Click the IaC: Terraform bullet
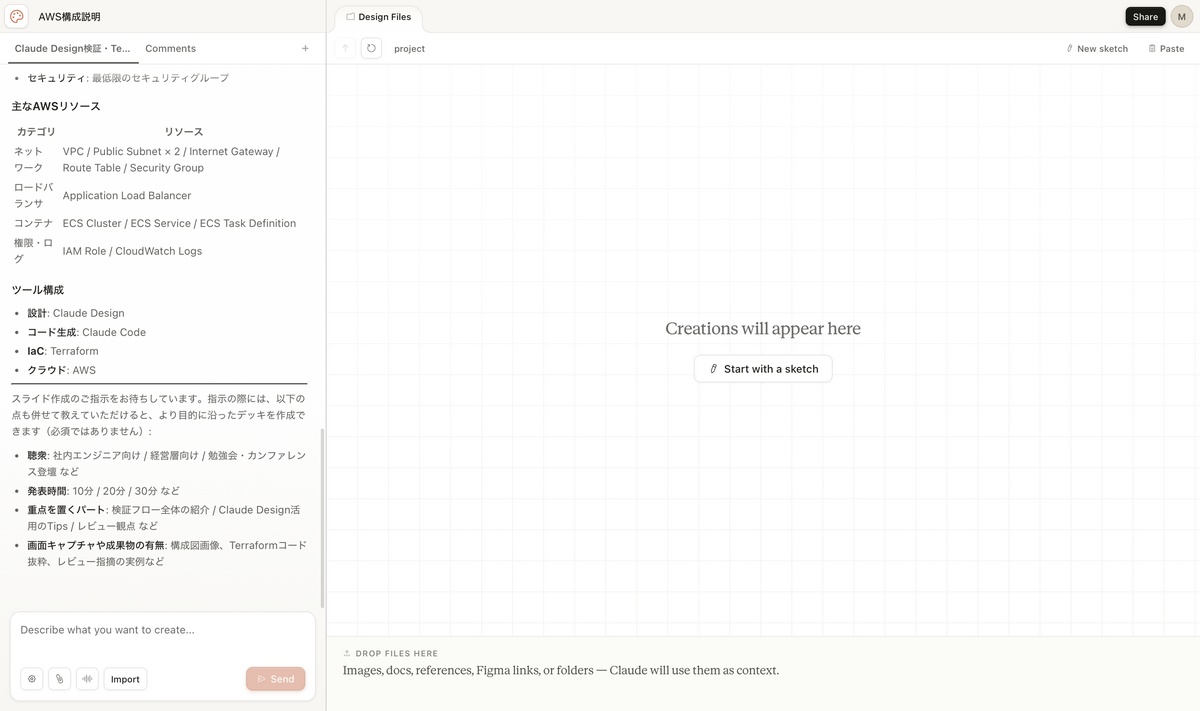The image size is (1200, 711). pos(63,351)
